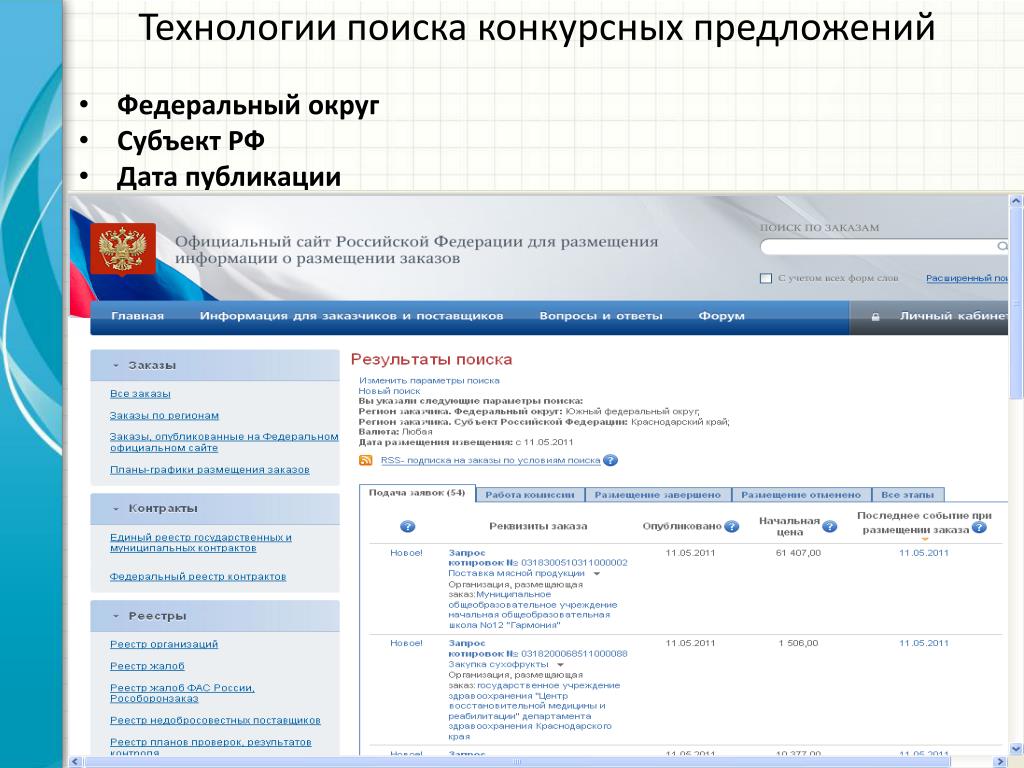Image resolution: width=1024 pixels, height=768 pixels.
Task: Expand dropdown arrow next to Поставка мясной продукции
Action: pyautogui.click(x=597, y=574)
